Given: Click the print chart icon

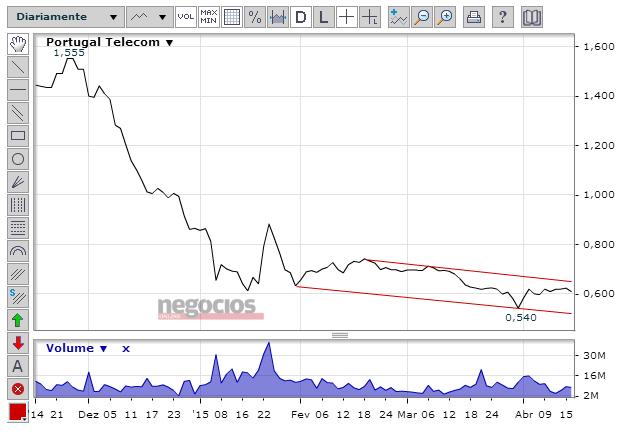Looking at the screenshot, I should 474,17.
